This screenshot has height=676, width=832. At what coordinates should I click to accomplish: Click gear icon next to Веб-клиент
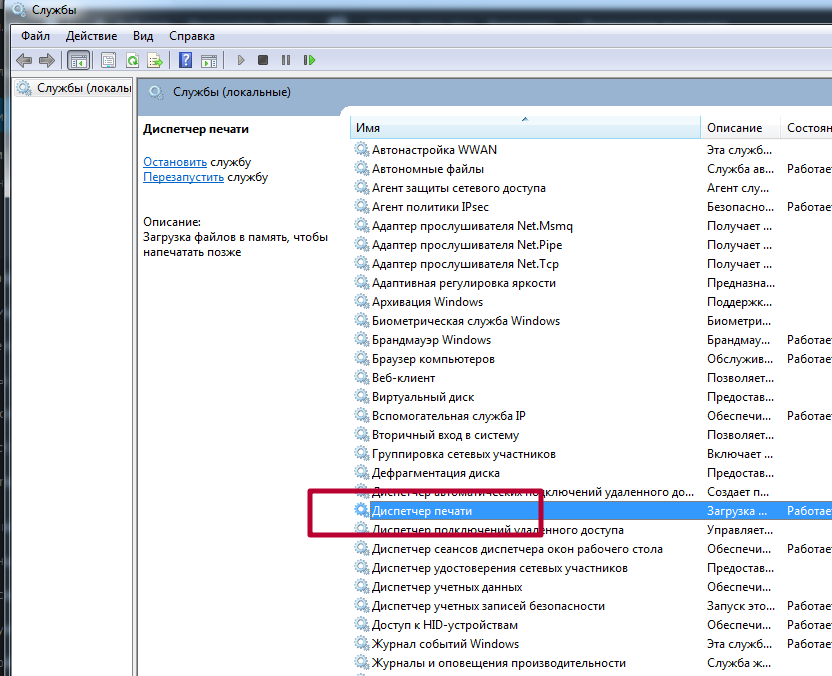click(362, 378)
